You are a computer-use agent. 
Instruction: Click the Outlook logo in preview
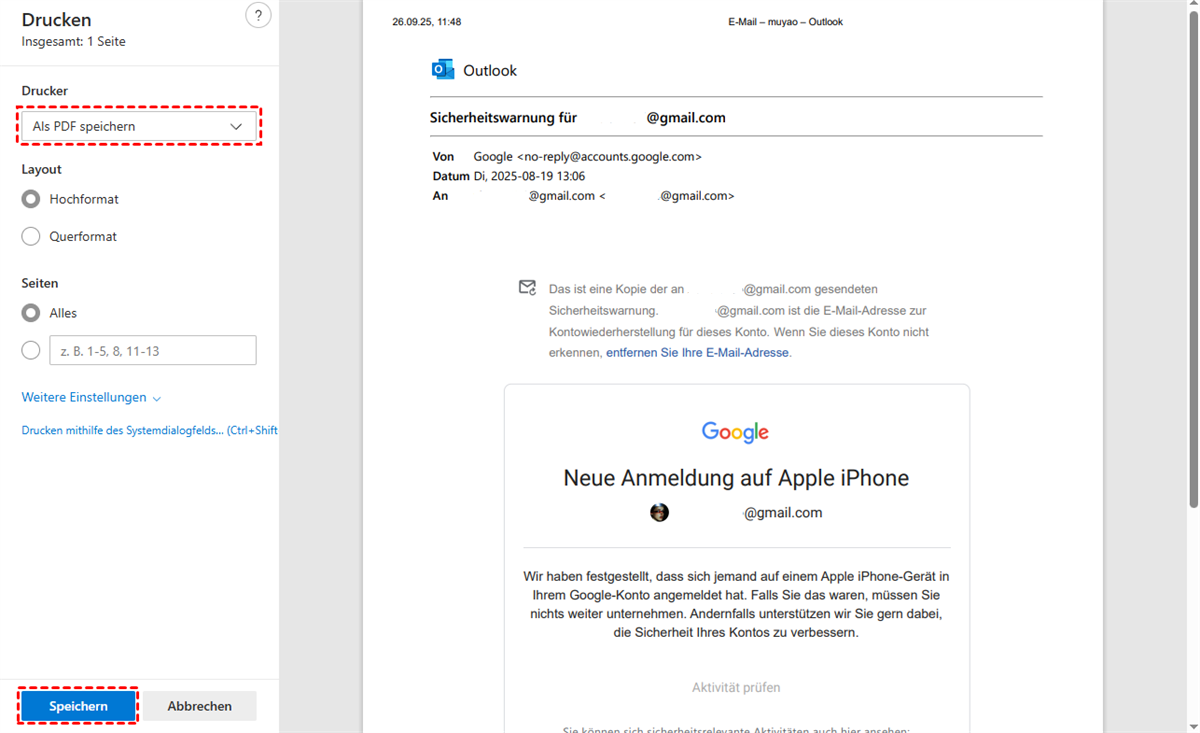pyautogui.click(x=442, y=70)
